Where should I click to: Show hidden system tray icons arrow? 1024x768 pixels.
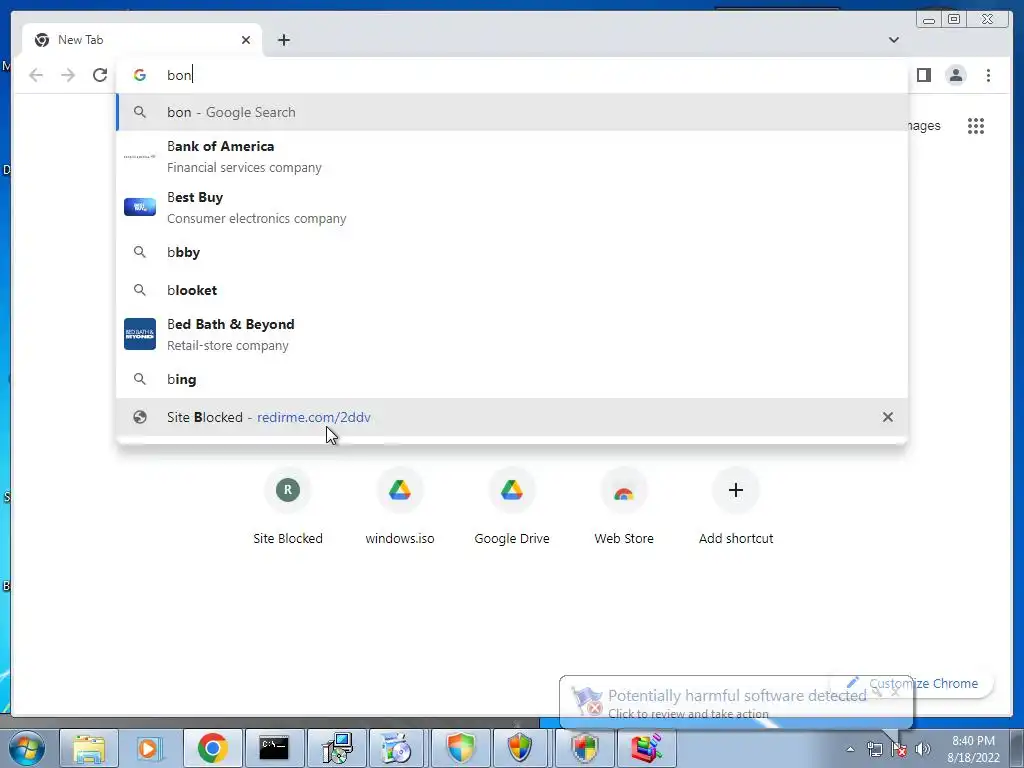coord(850,749)
